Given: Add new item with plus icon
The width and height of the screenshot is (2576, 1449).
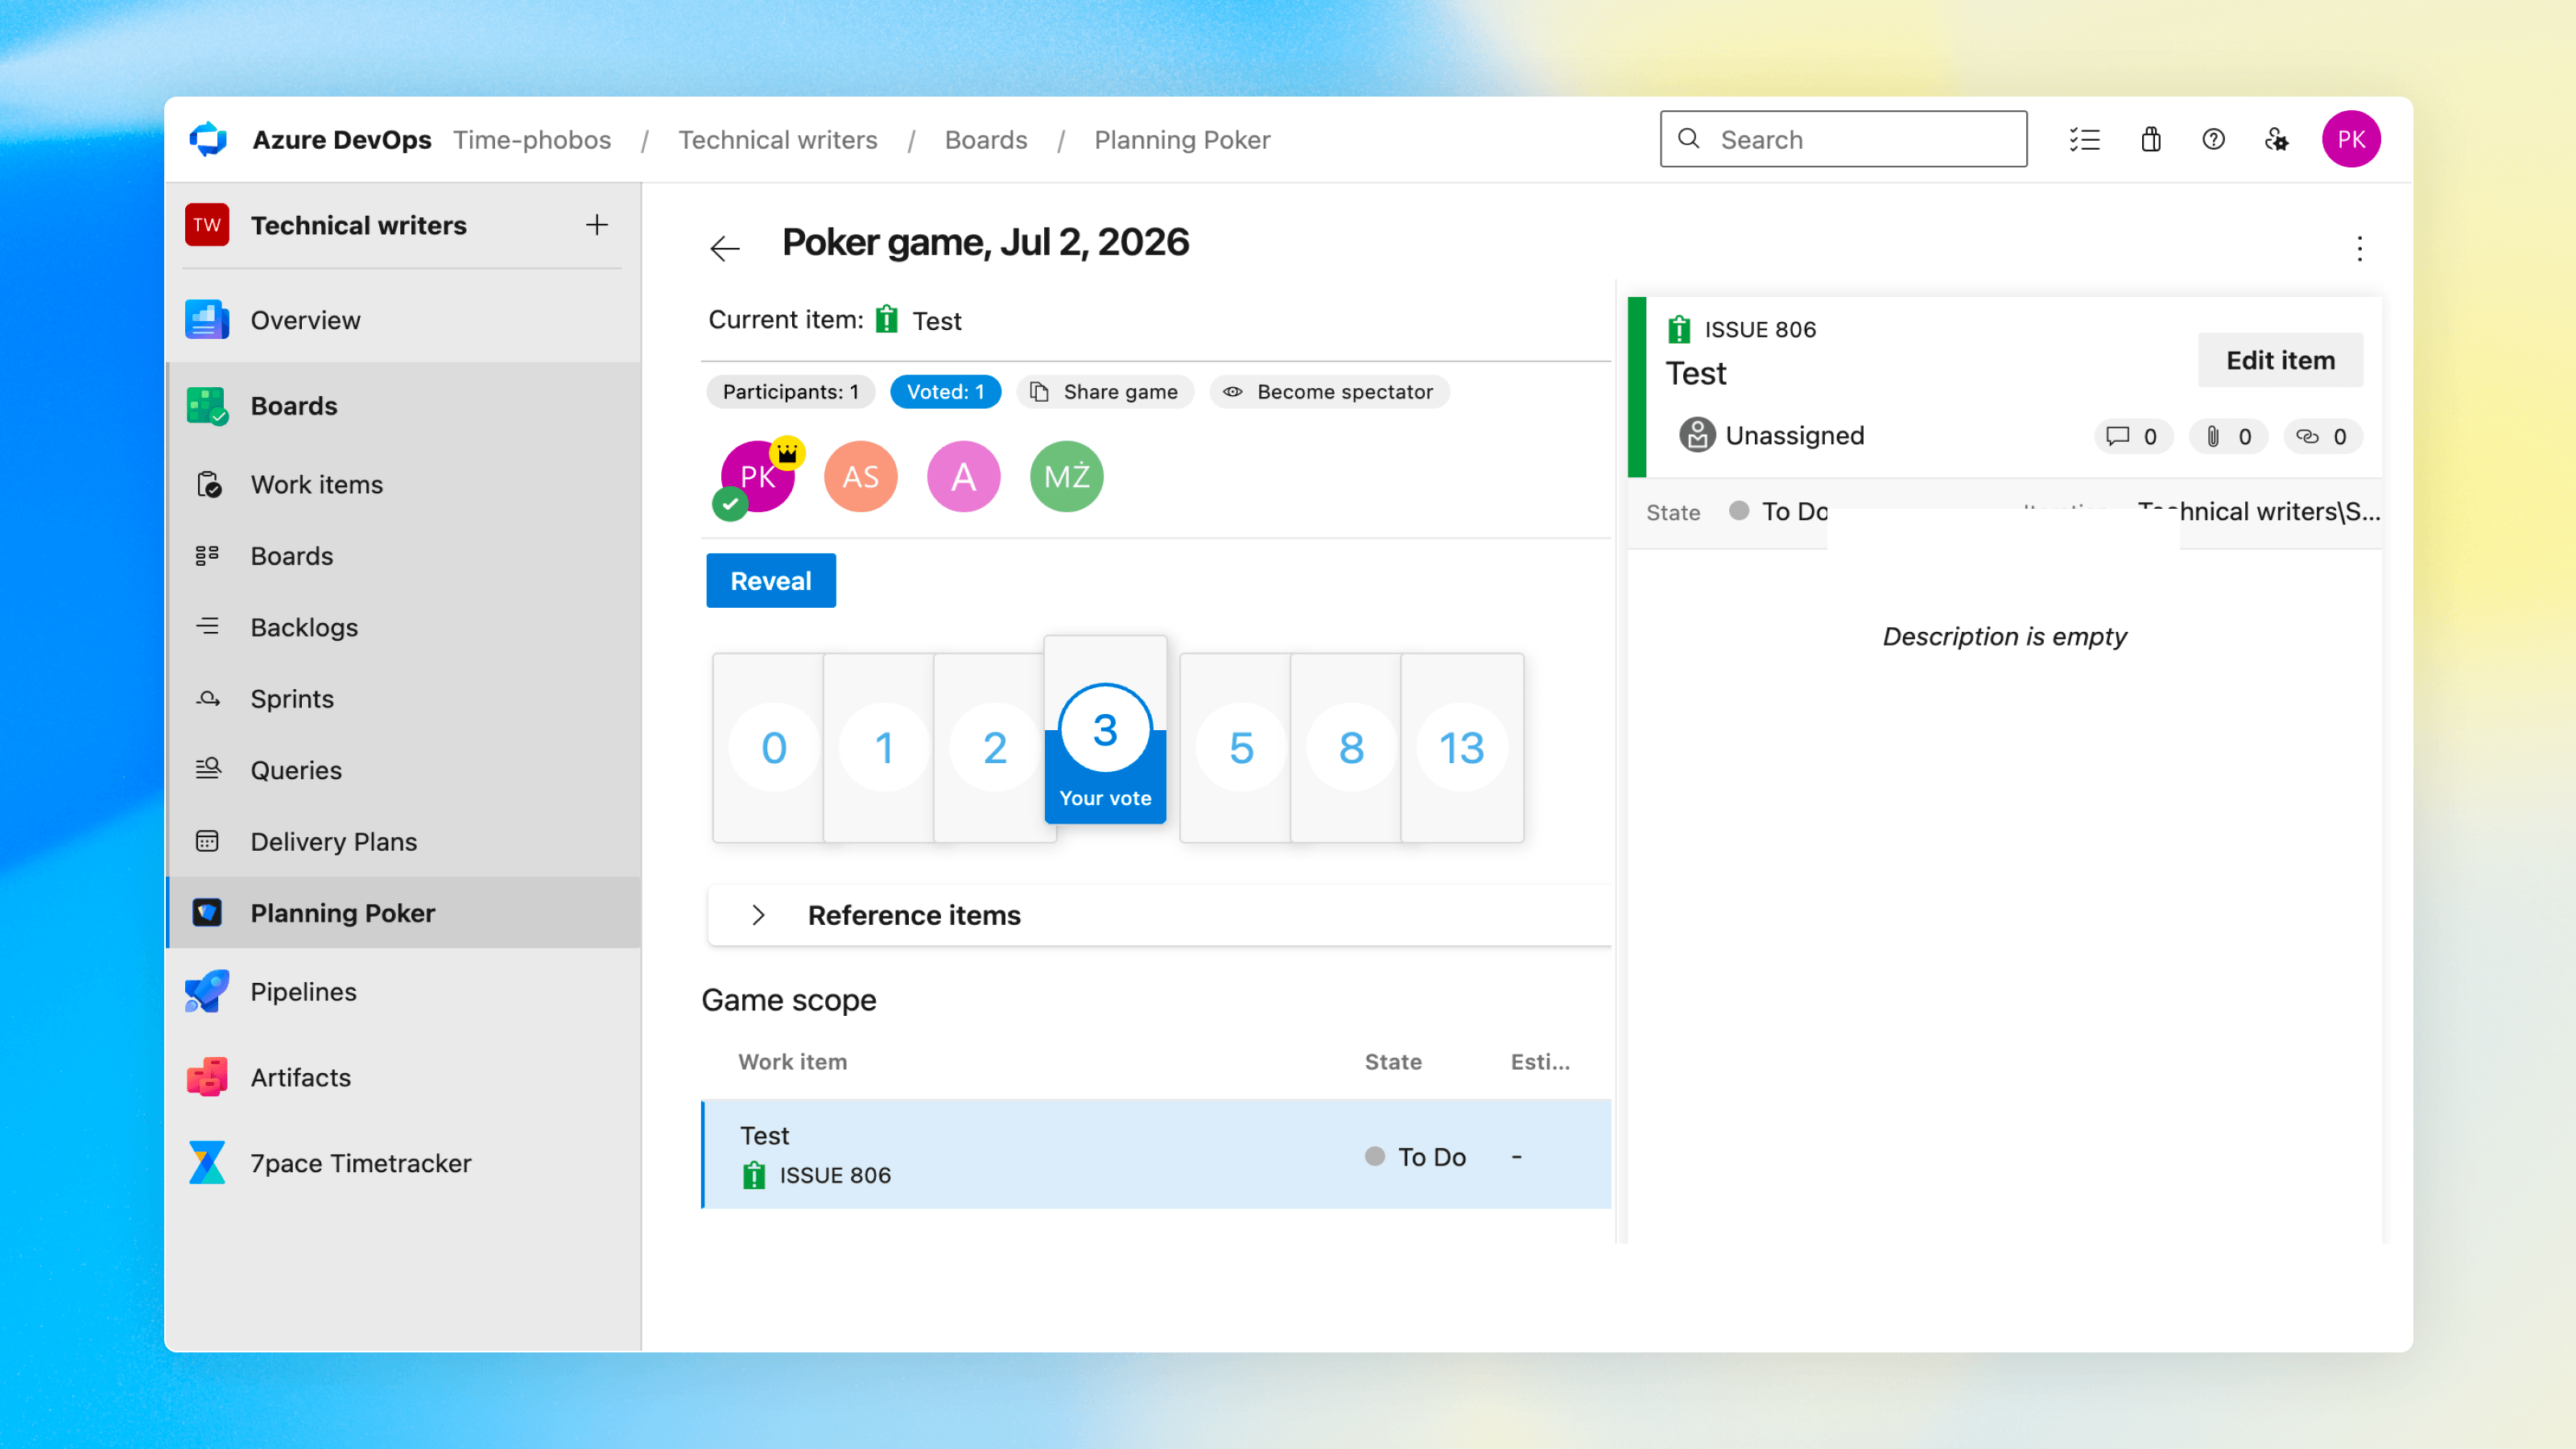Looking at the screenshot, I should tap(597, 225).
